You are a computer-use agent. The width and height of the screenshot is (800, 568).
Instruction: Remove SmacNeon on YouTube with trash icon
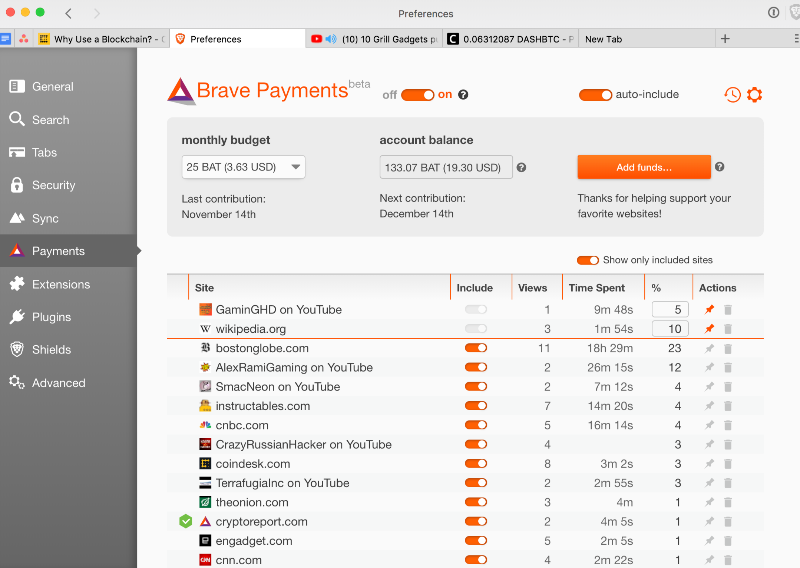point(728,387)
